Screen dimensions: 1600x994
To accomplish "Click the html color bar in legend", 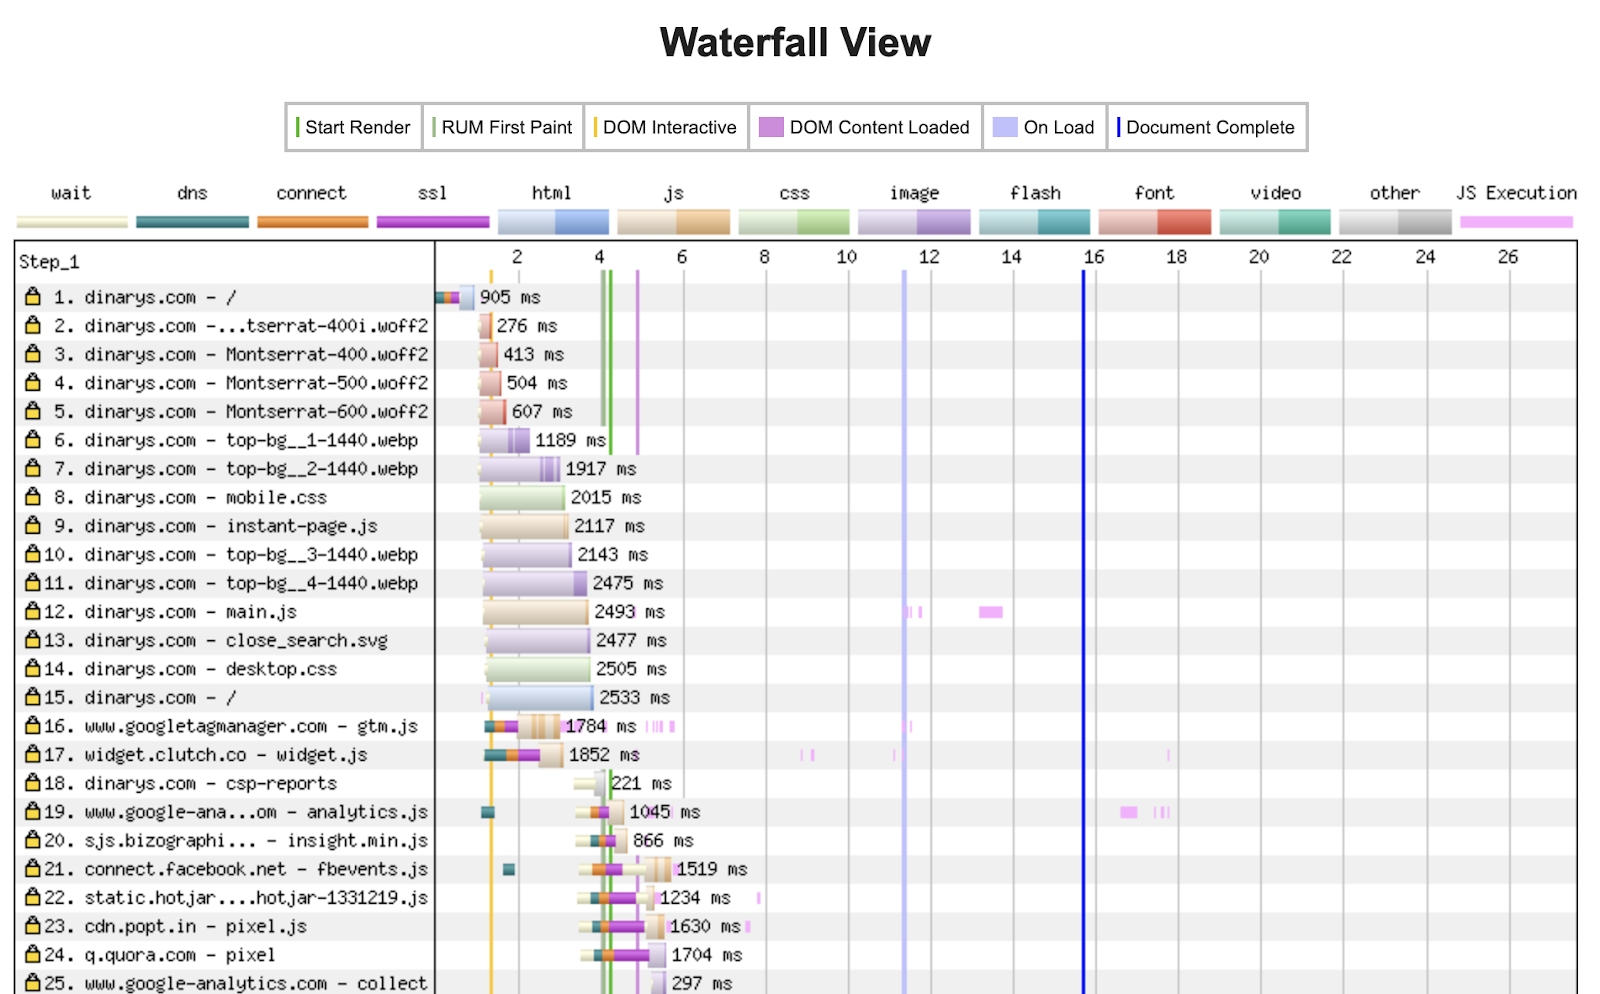I will pos(553,222).
